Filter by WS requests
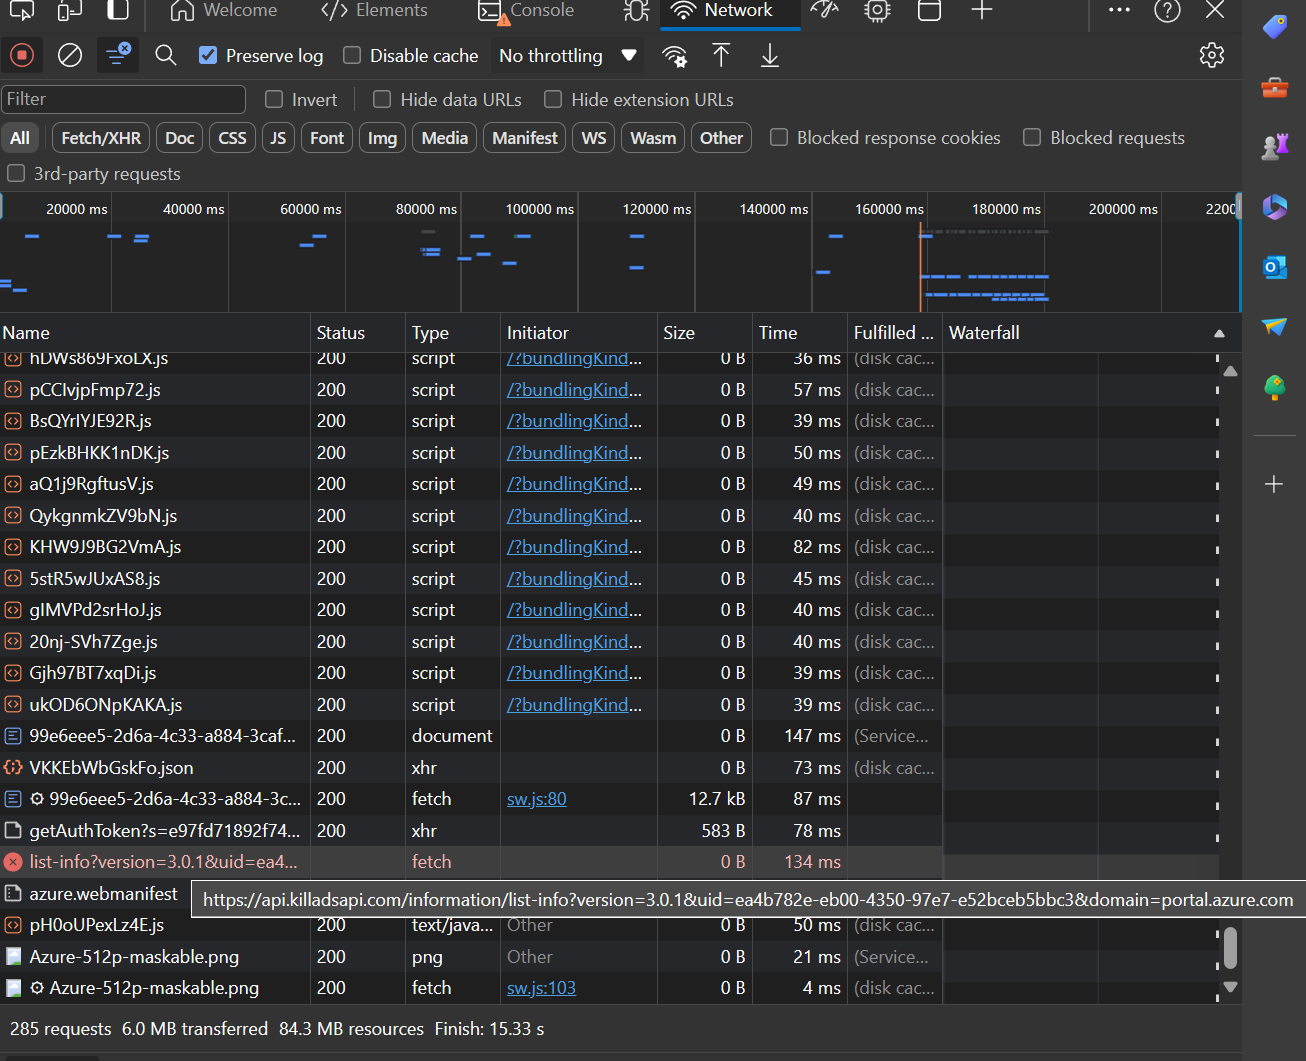The height and width of the screenshot is (1061, 1306). pos(594,138)
